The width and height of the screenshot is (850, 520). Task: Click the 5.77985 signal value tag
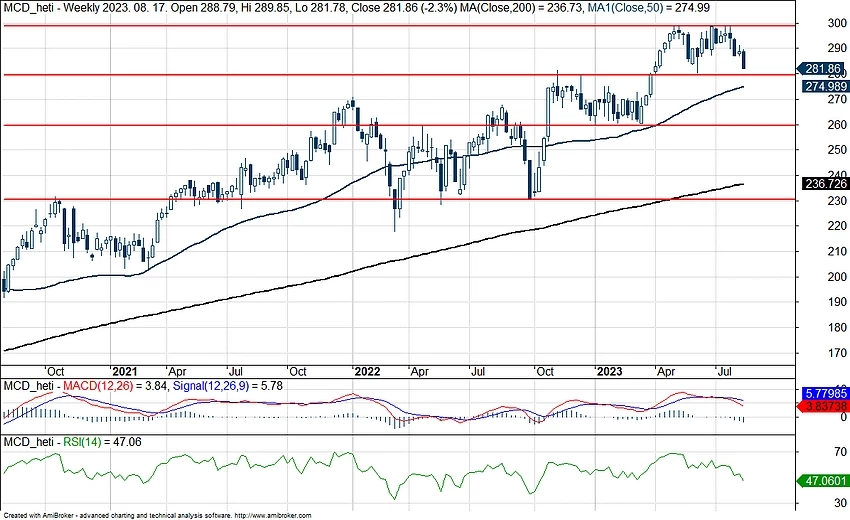[x=825, y=393]
